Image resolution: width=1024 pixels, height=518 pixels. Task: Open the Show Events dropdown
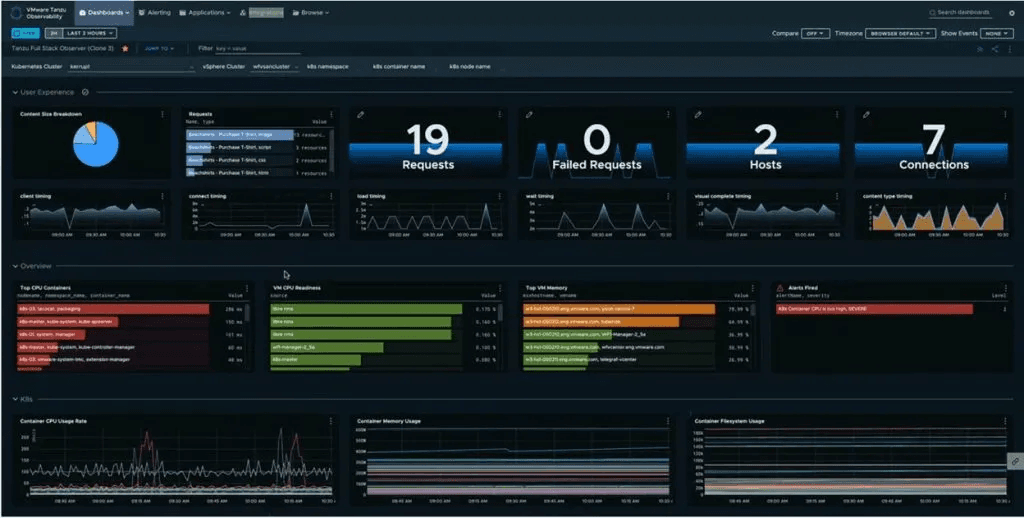click(x=998, y=33)
